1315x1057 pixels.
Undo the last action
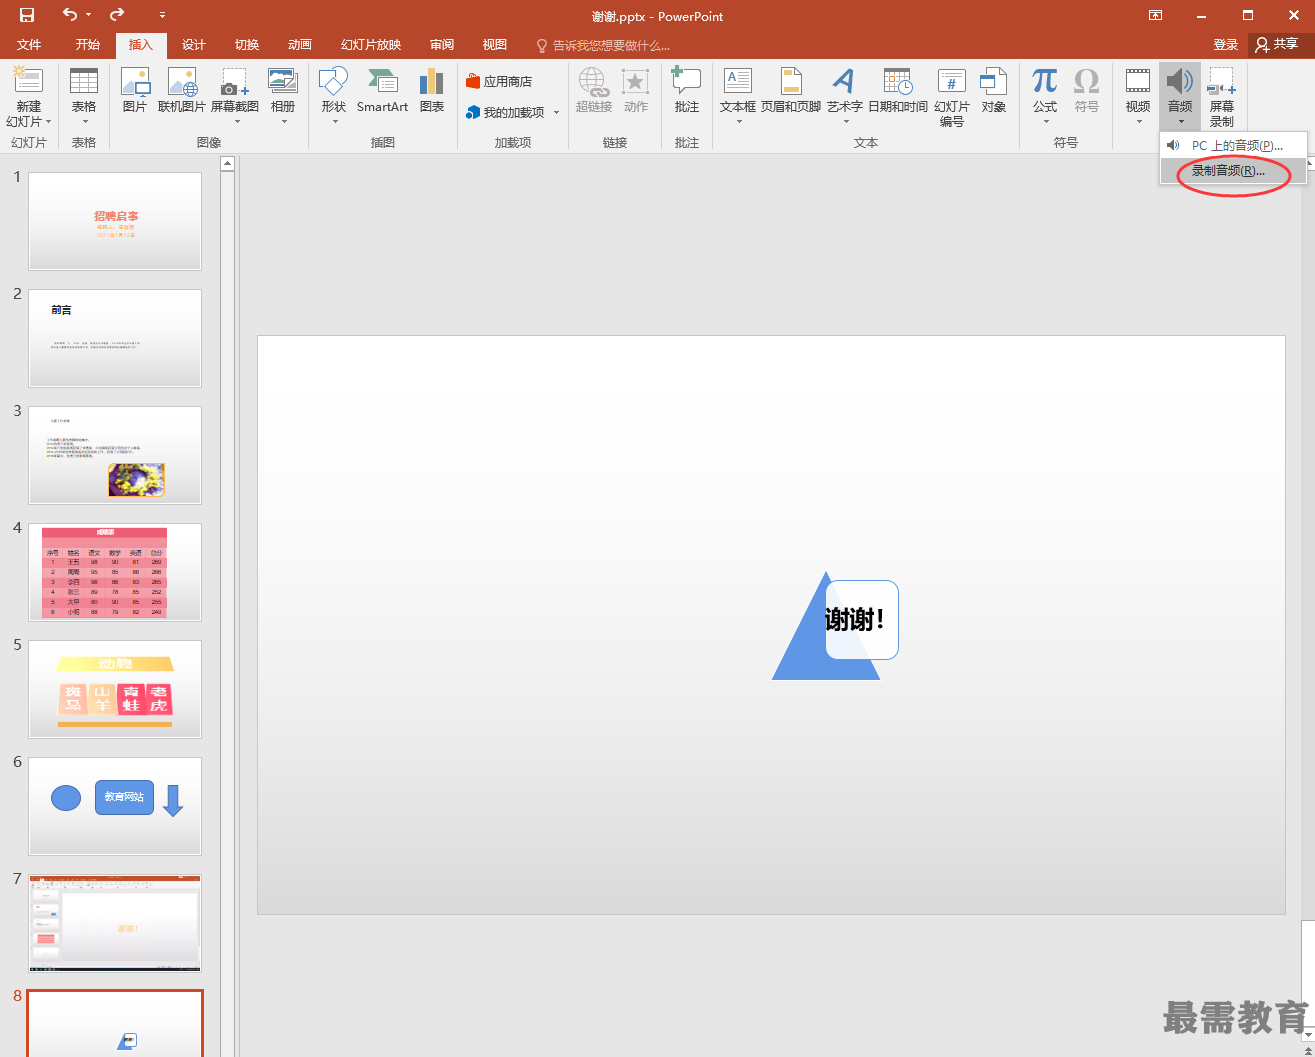coord(69,15)
